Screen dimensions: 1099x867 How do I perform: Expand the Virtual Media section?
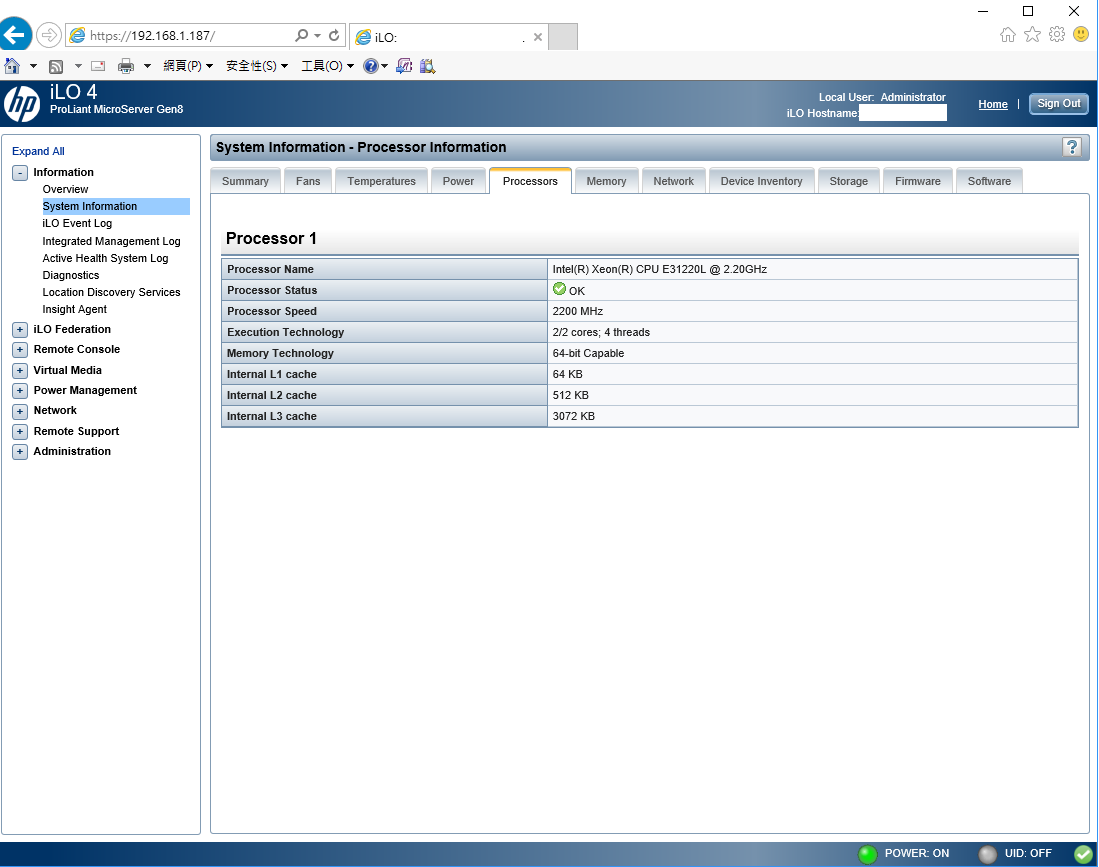tap(20, 371)
